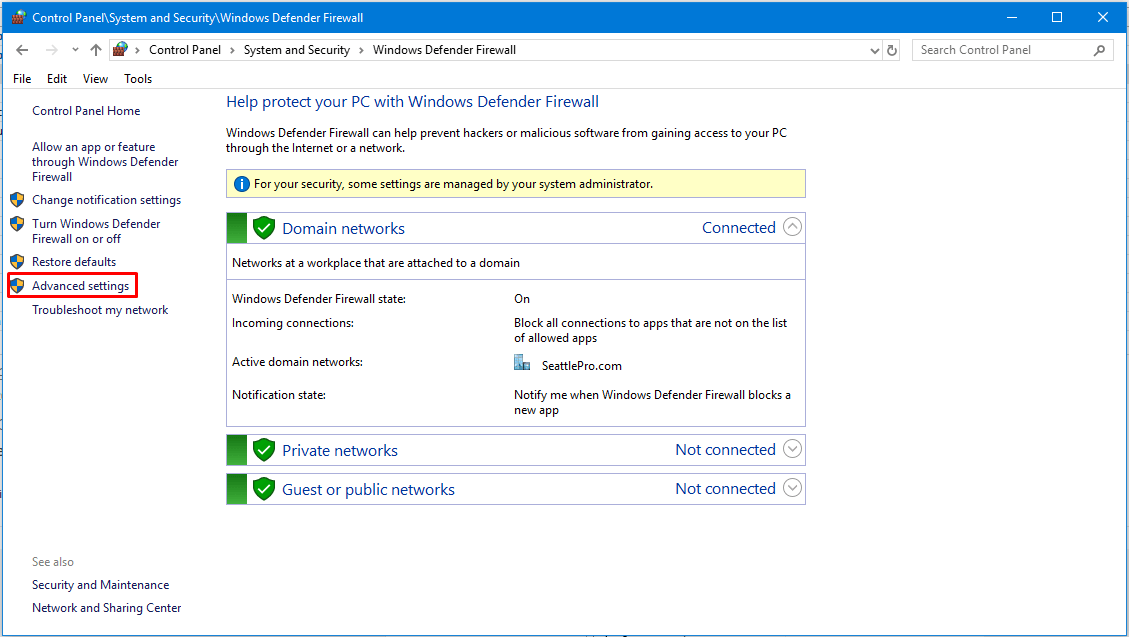Click the SeattlePro.com network icon
This screenshot has width=1129, height=637.
coord(522,363)
